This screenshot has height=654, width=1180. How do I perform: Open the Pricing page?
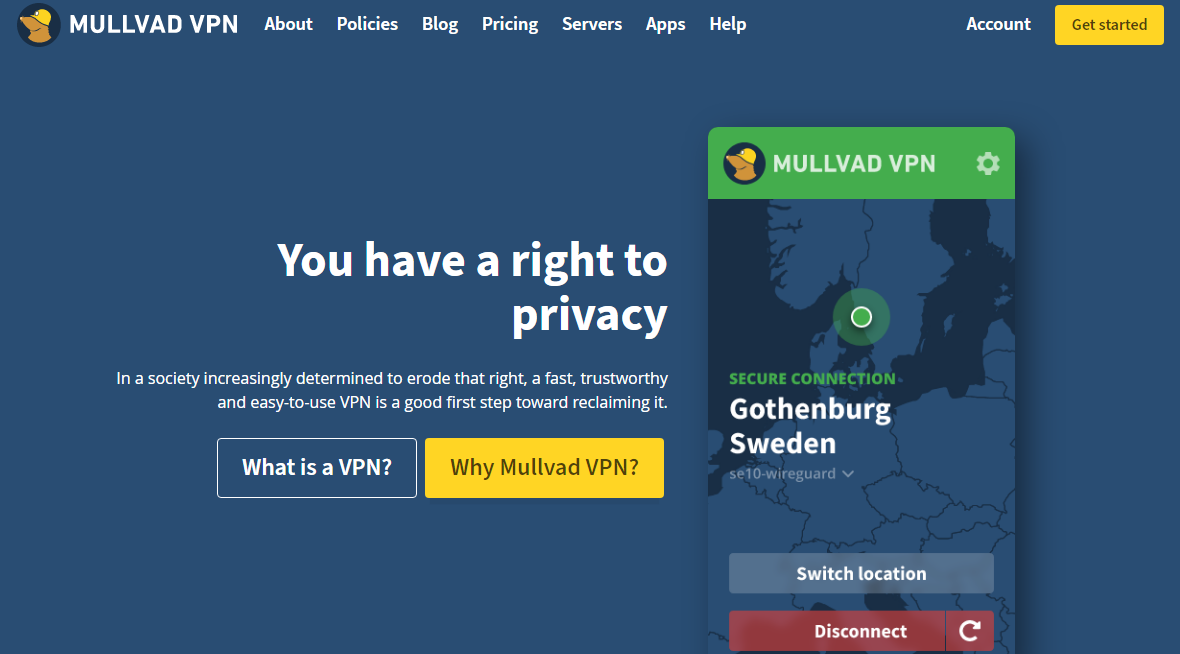coord(510,24)
